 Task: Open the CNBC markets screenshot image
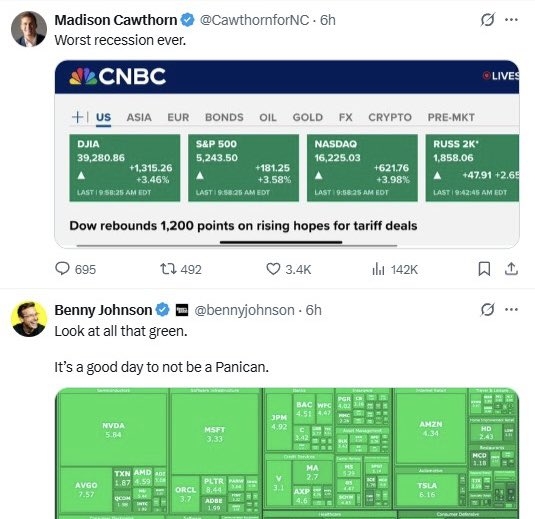pos(287,154)
